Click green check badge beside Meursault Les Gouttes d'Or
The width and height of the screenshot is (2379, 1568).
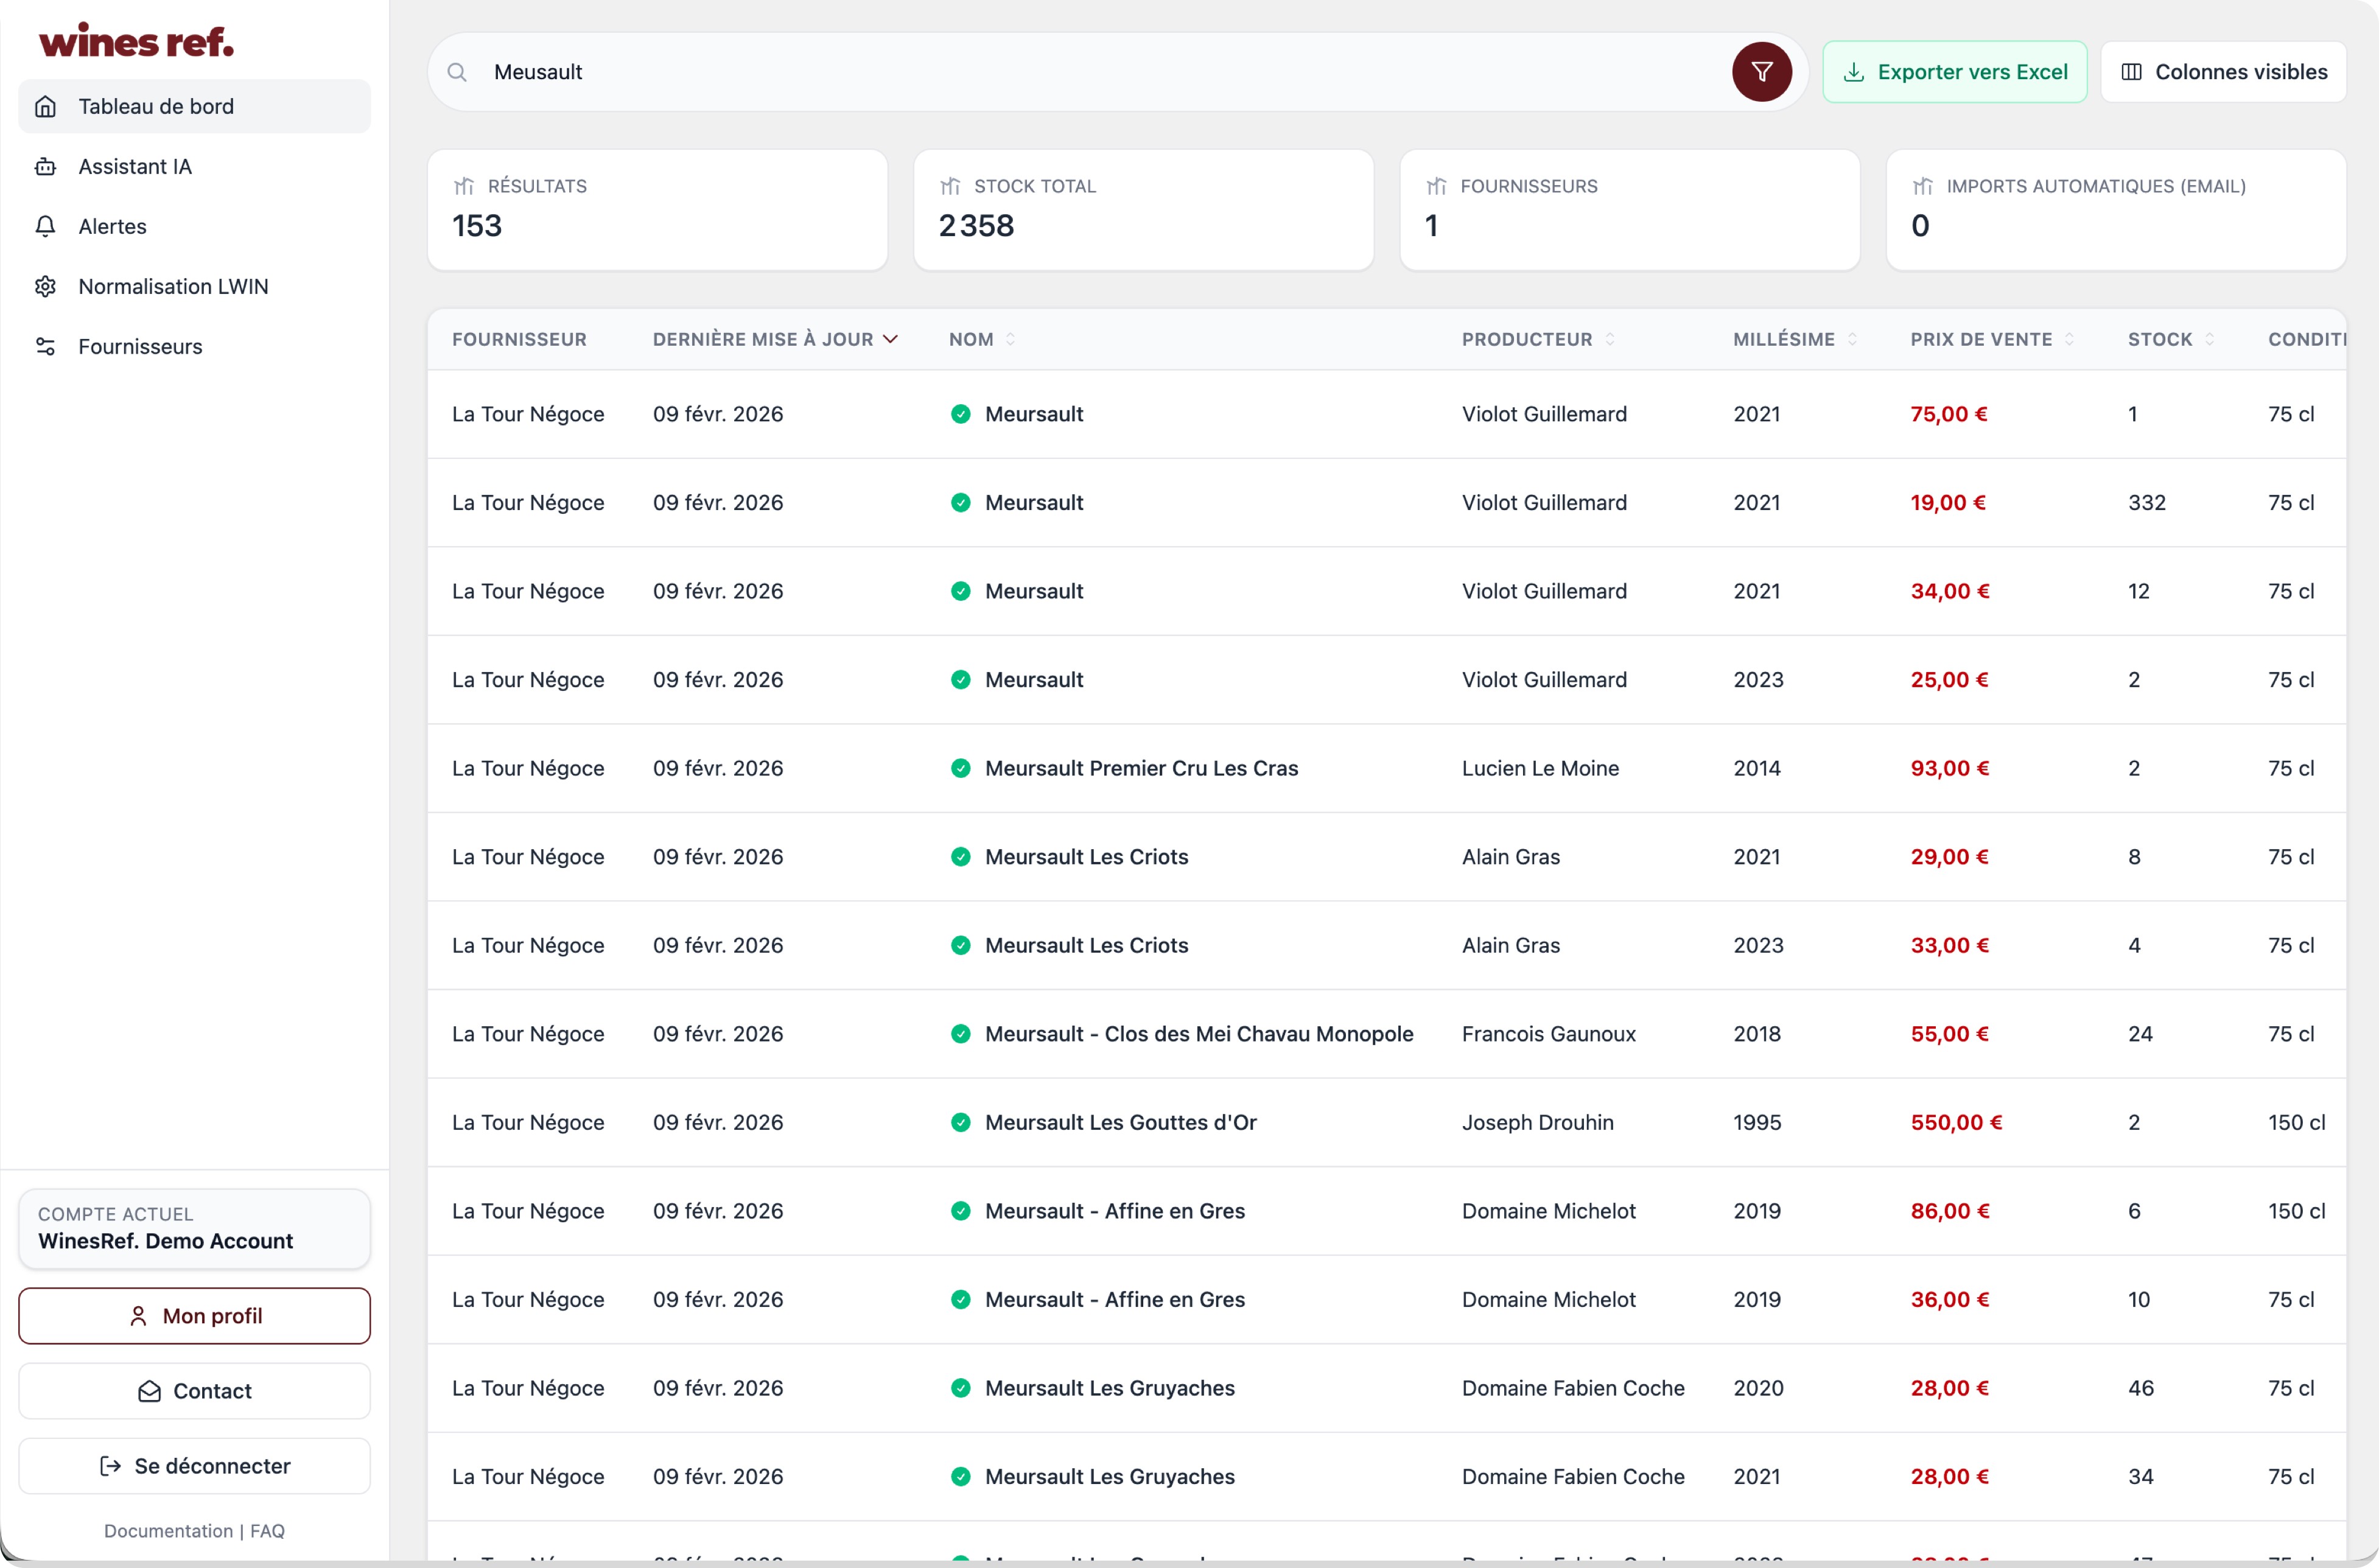(x=960, y=1122)
